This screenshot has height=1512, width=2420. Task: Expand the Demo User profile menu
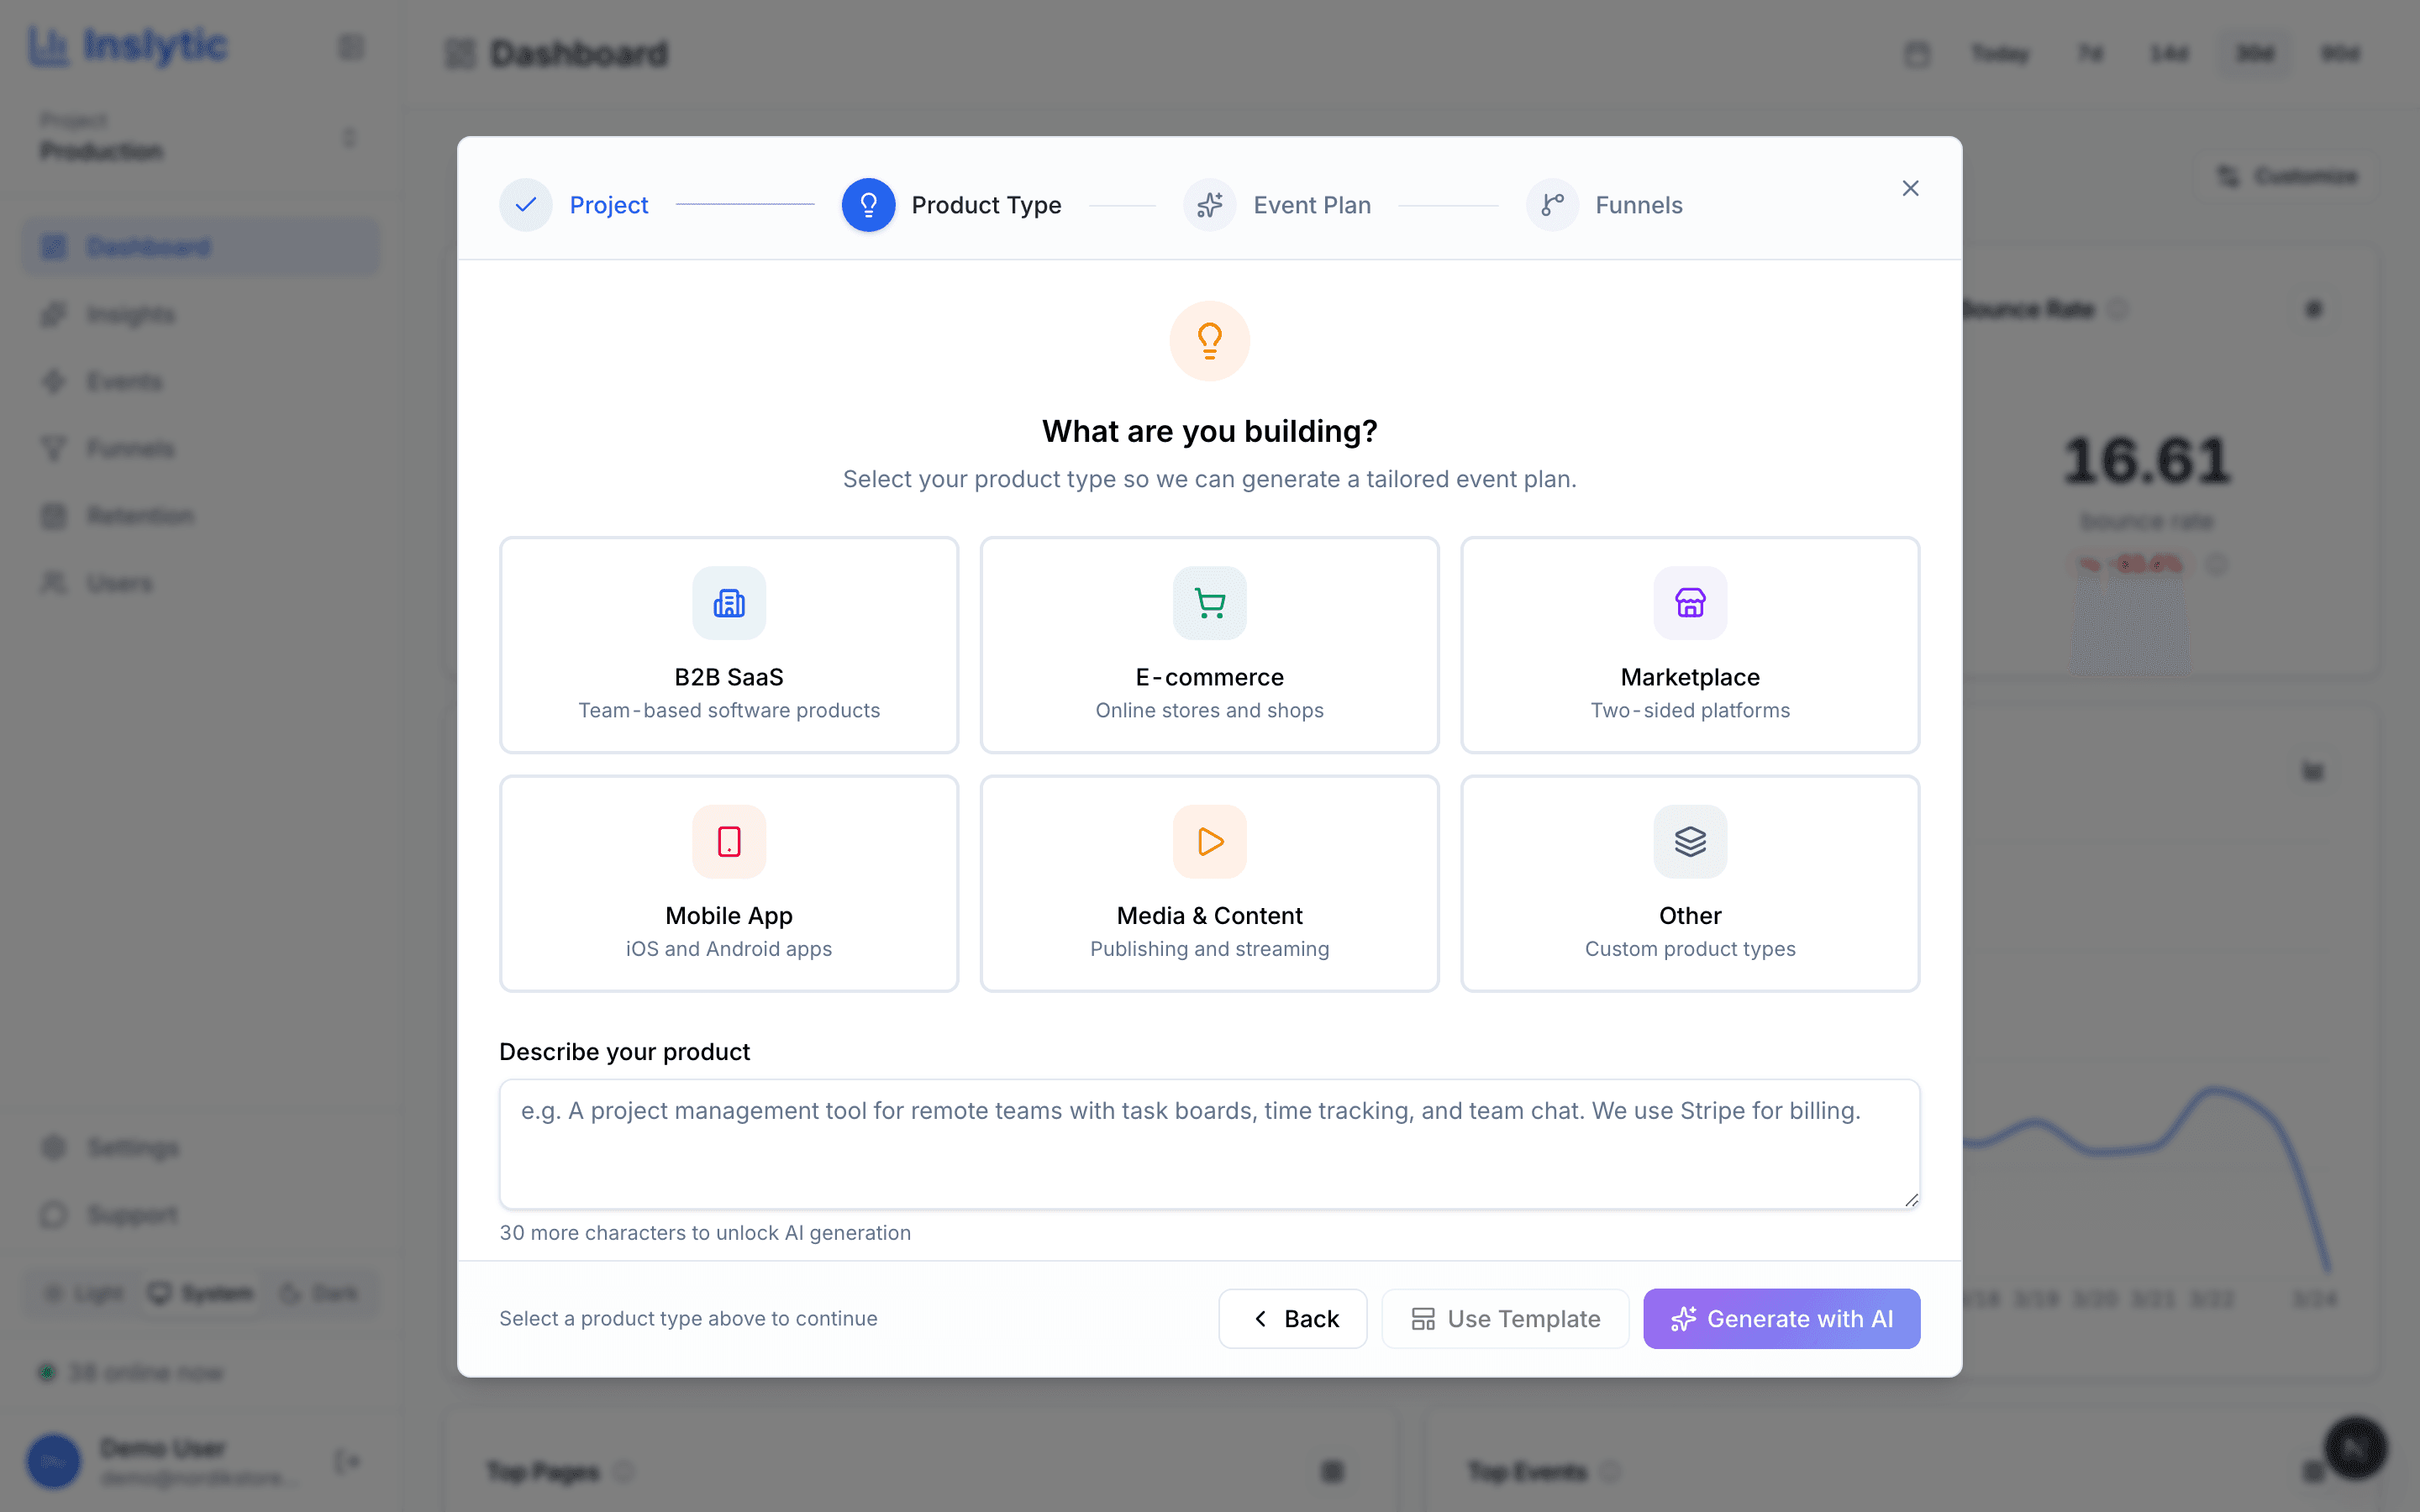pyautogui.click(x=160, y=1460)
